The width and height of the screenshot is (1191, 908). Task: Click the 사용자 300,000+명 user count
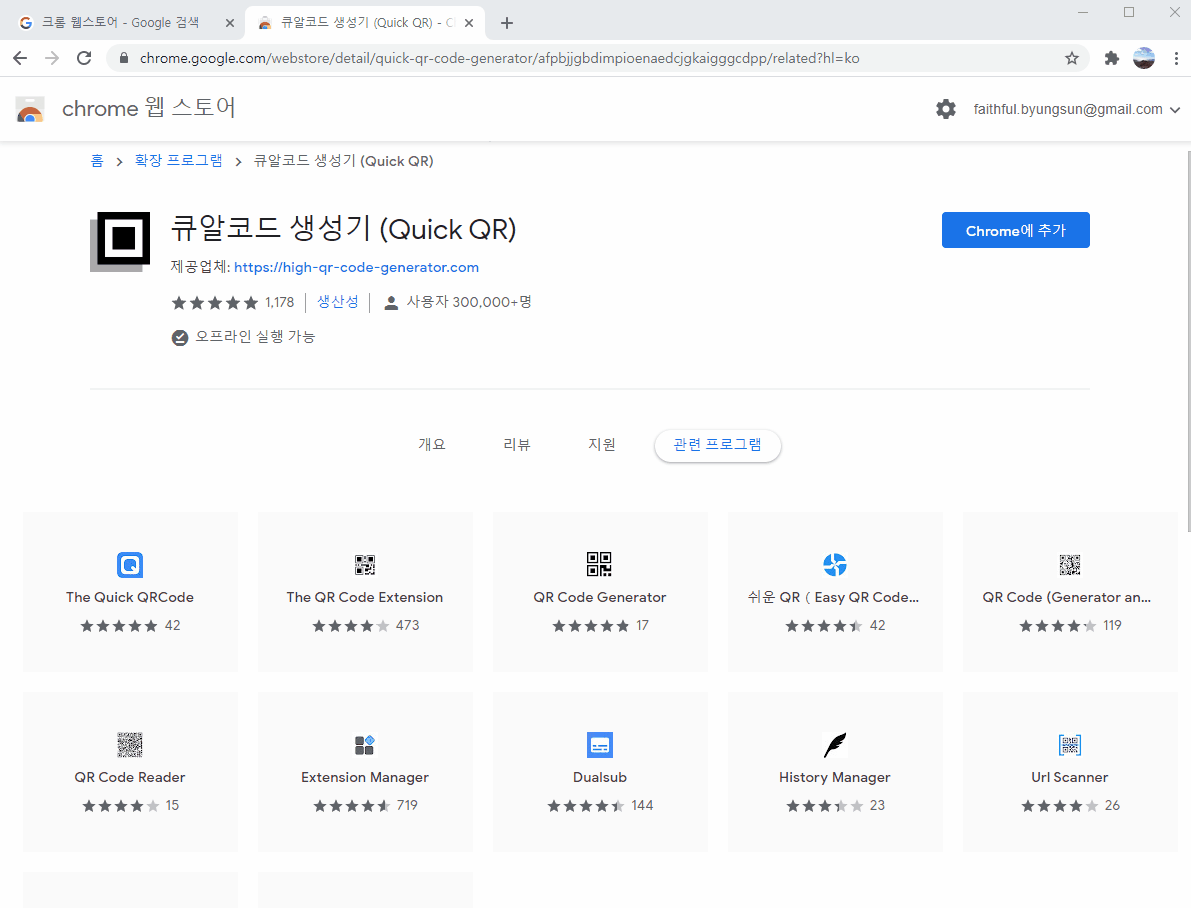(x=469, y=302)
